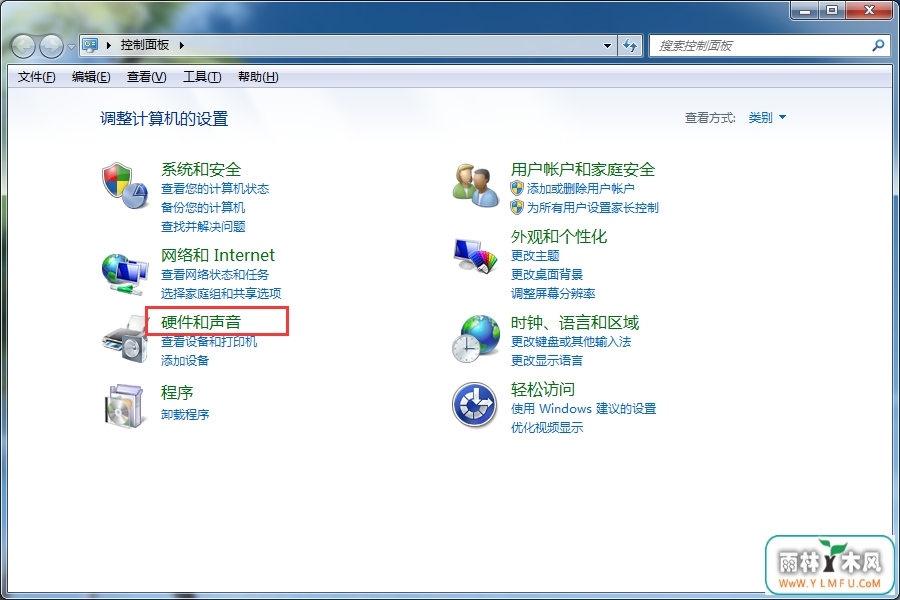The height and width of the screenshot is (600, 900).
Task: Click 更改主题 link
Action: coord(535,256)
